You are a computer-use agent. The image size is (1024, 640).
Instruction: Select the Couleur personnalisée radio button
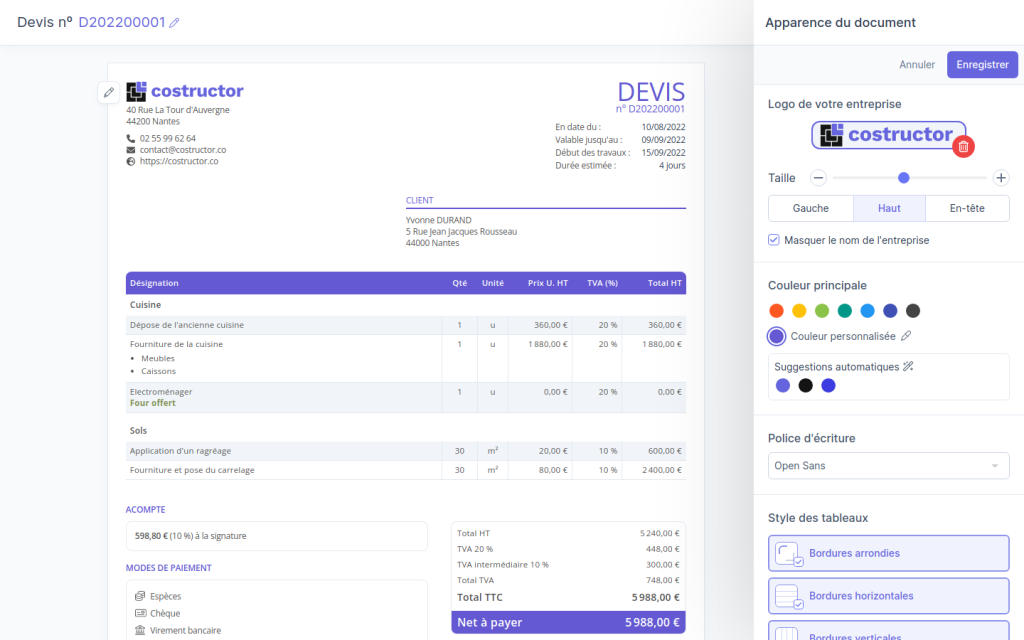pos(776,336)
